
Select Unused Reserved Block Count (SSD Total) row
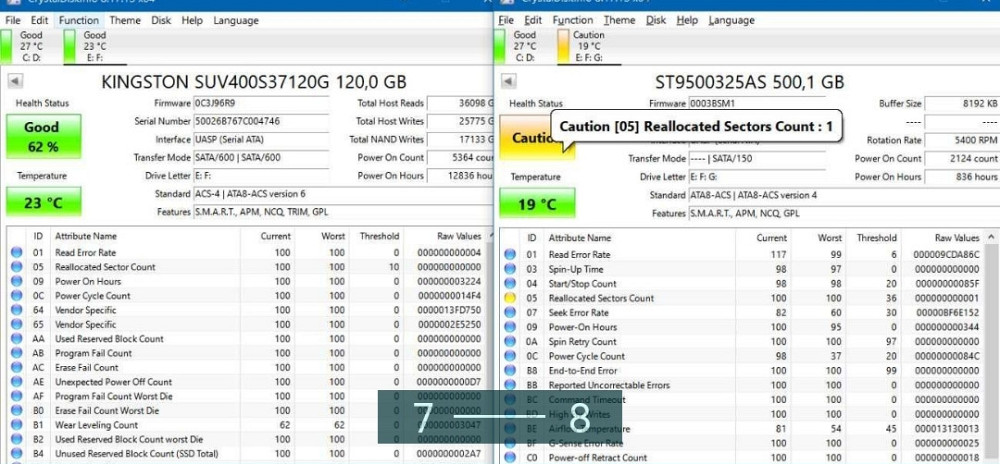click(246, 454)
